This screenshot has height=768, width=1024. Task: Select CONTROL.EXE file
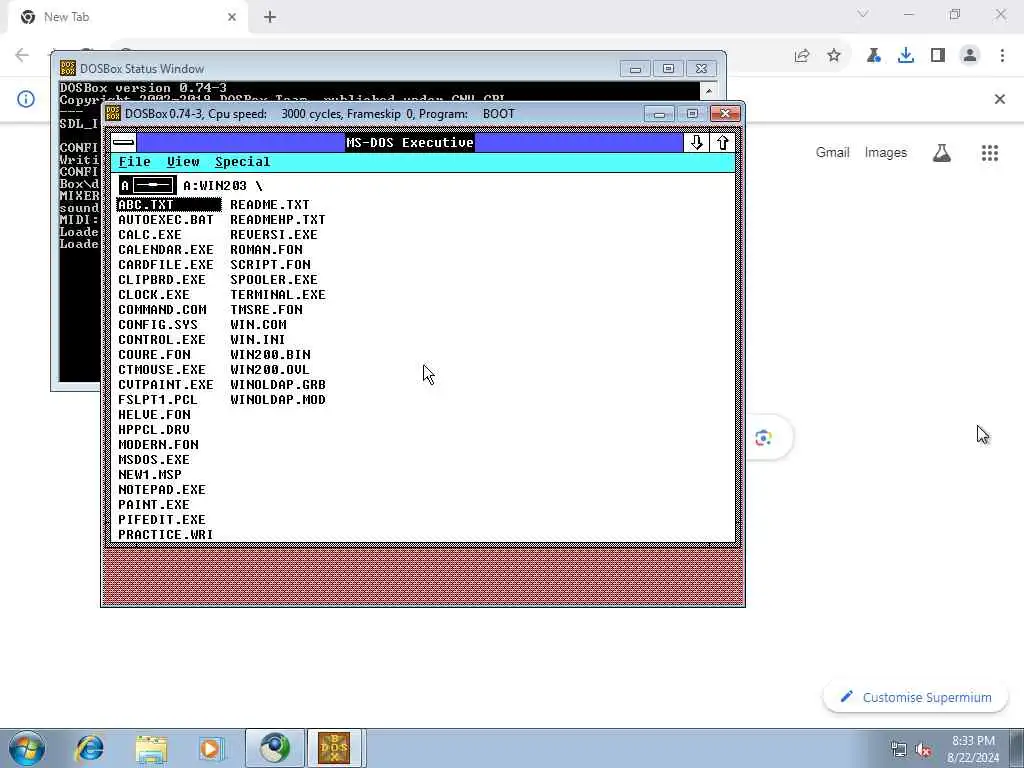162,340
